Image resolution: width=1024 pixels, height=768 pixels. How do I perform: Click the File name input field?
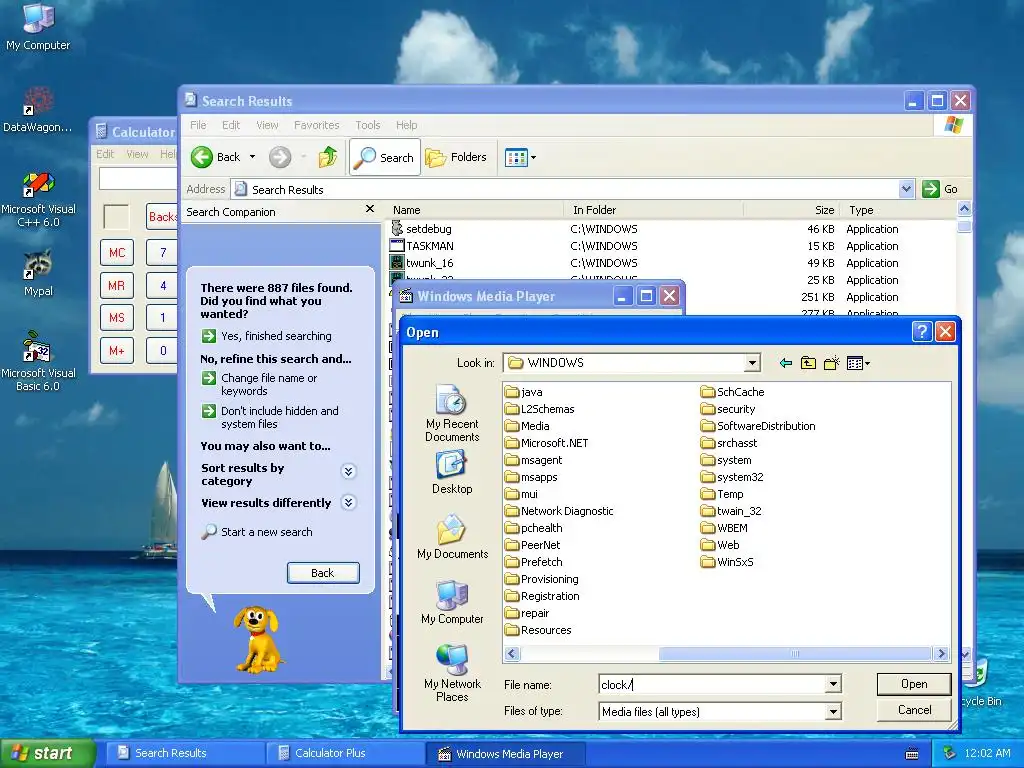pos(712,684)
